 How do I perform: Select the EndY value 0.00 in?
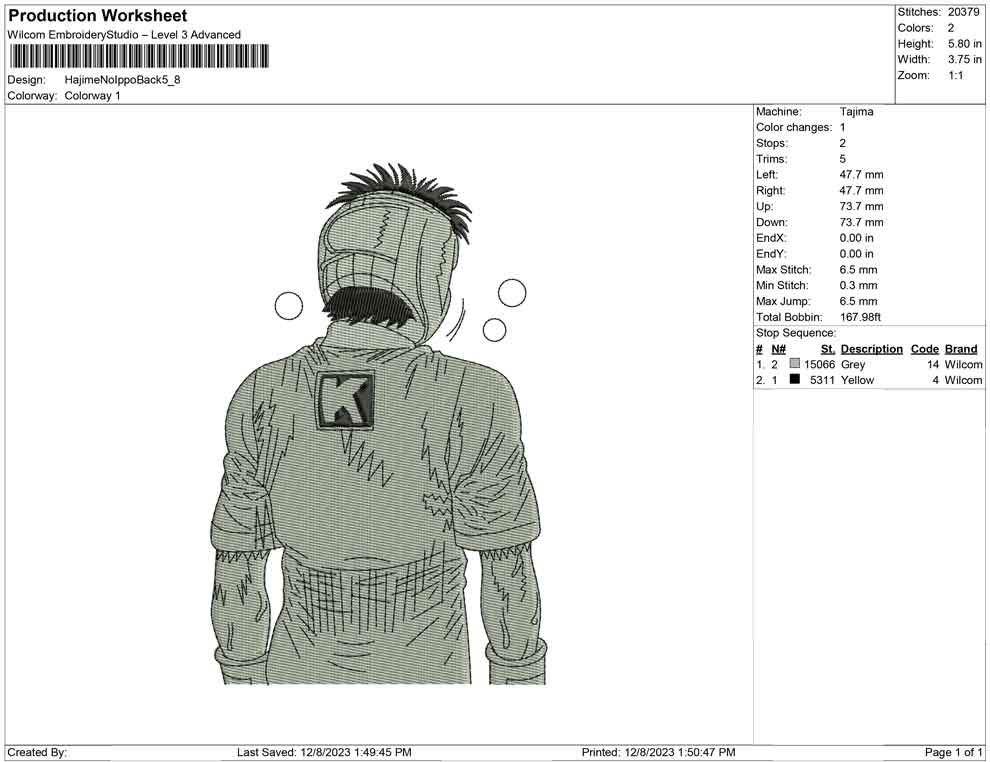pyautogui.click(x=857, y=254)
